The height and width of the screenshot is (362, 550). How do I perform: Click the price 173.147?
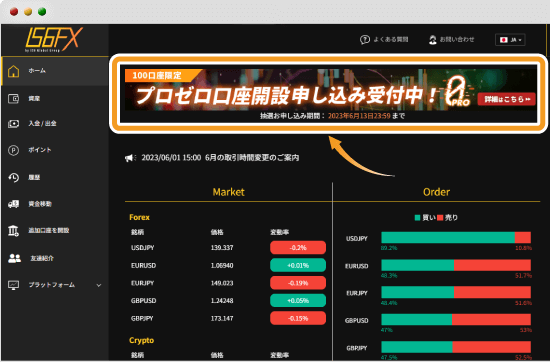222,319
